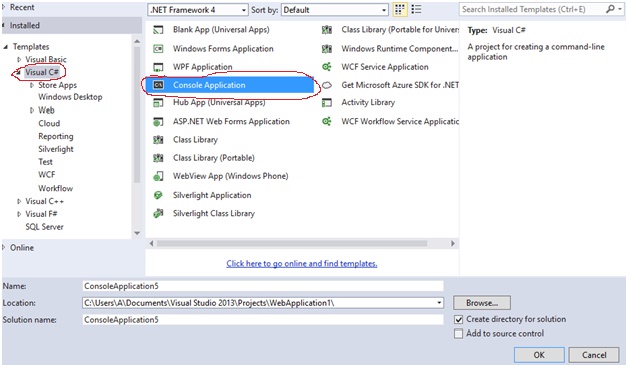
Task: Click the Activity Library template icon
Action: [327, 103]
